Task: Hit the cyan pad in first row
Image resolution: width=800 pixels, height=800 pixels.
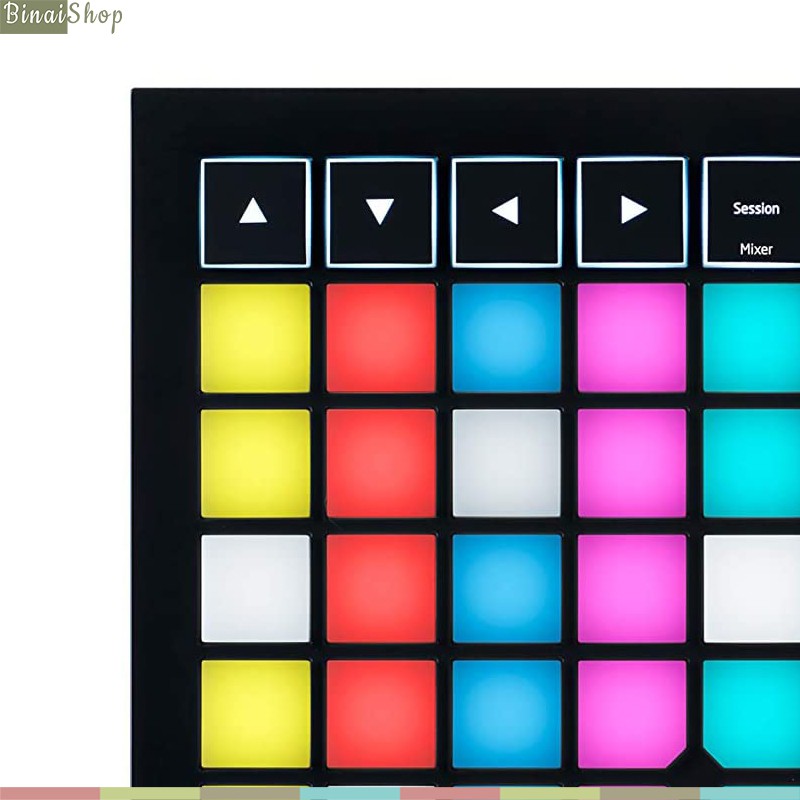Action: (x=752, y=338)
